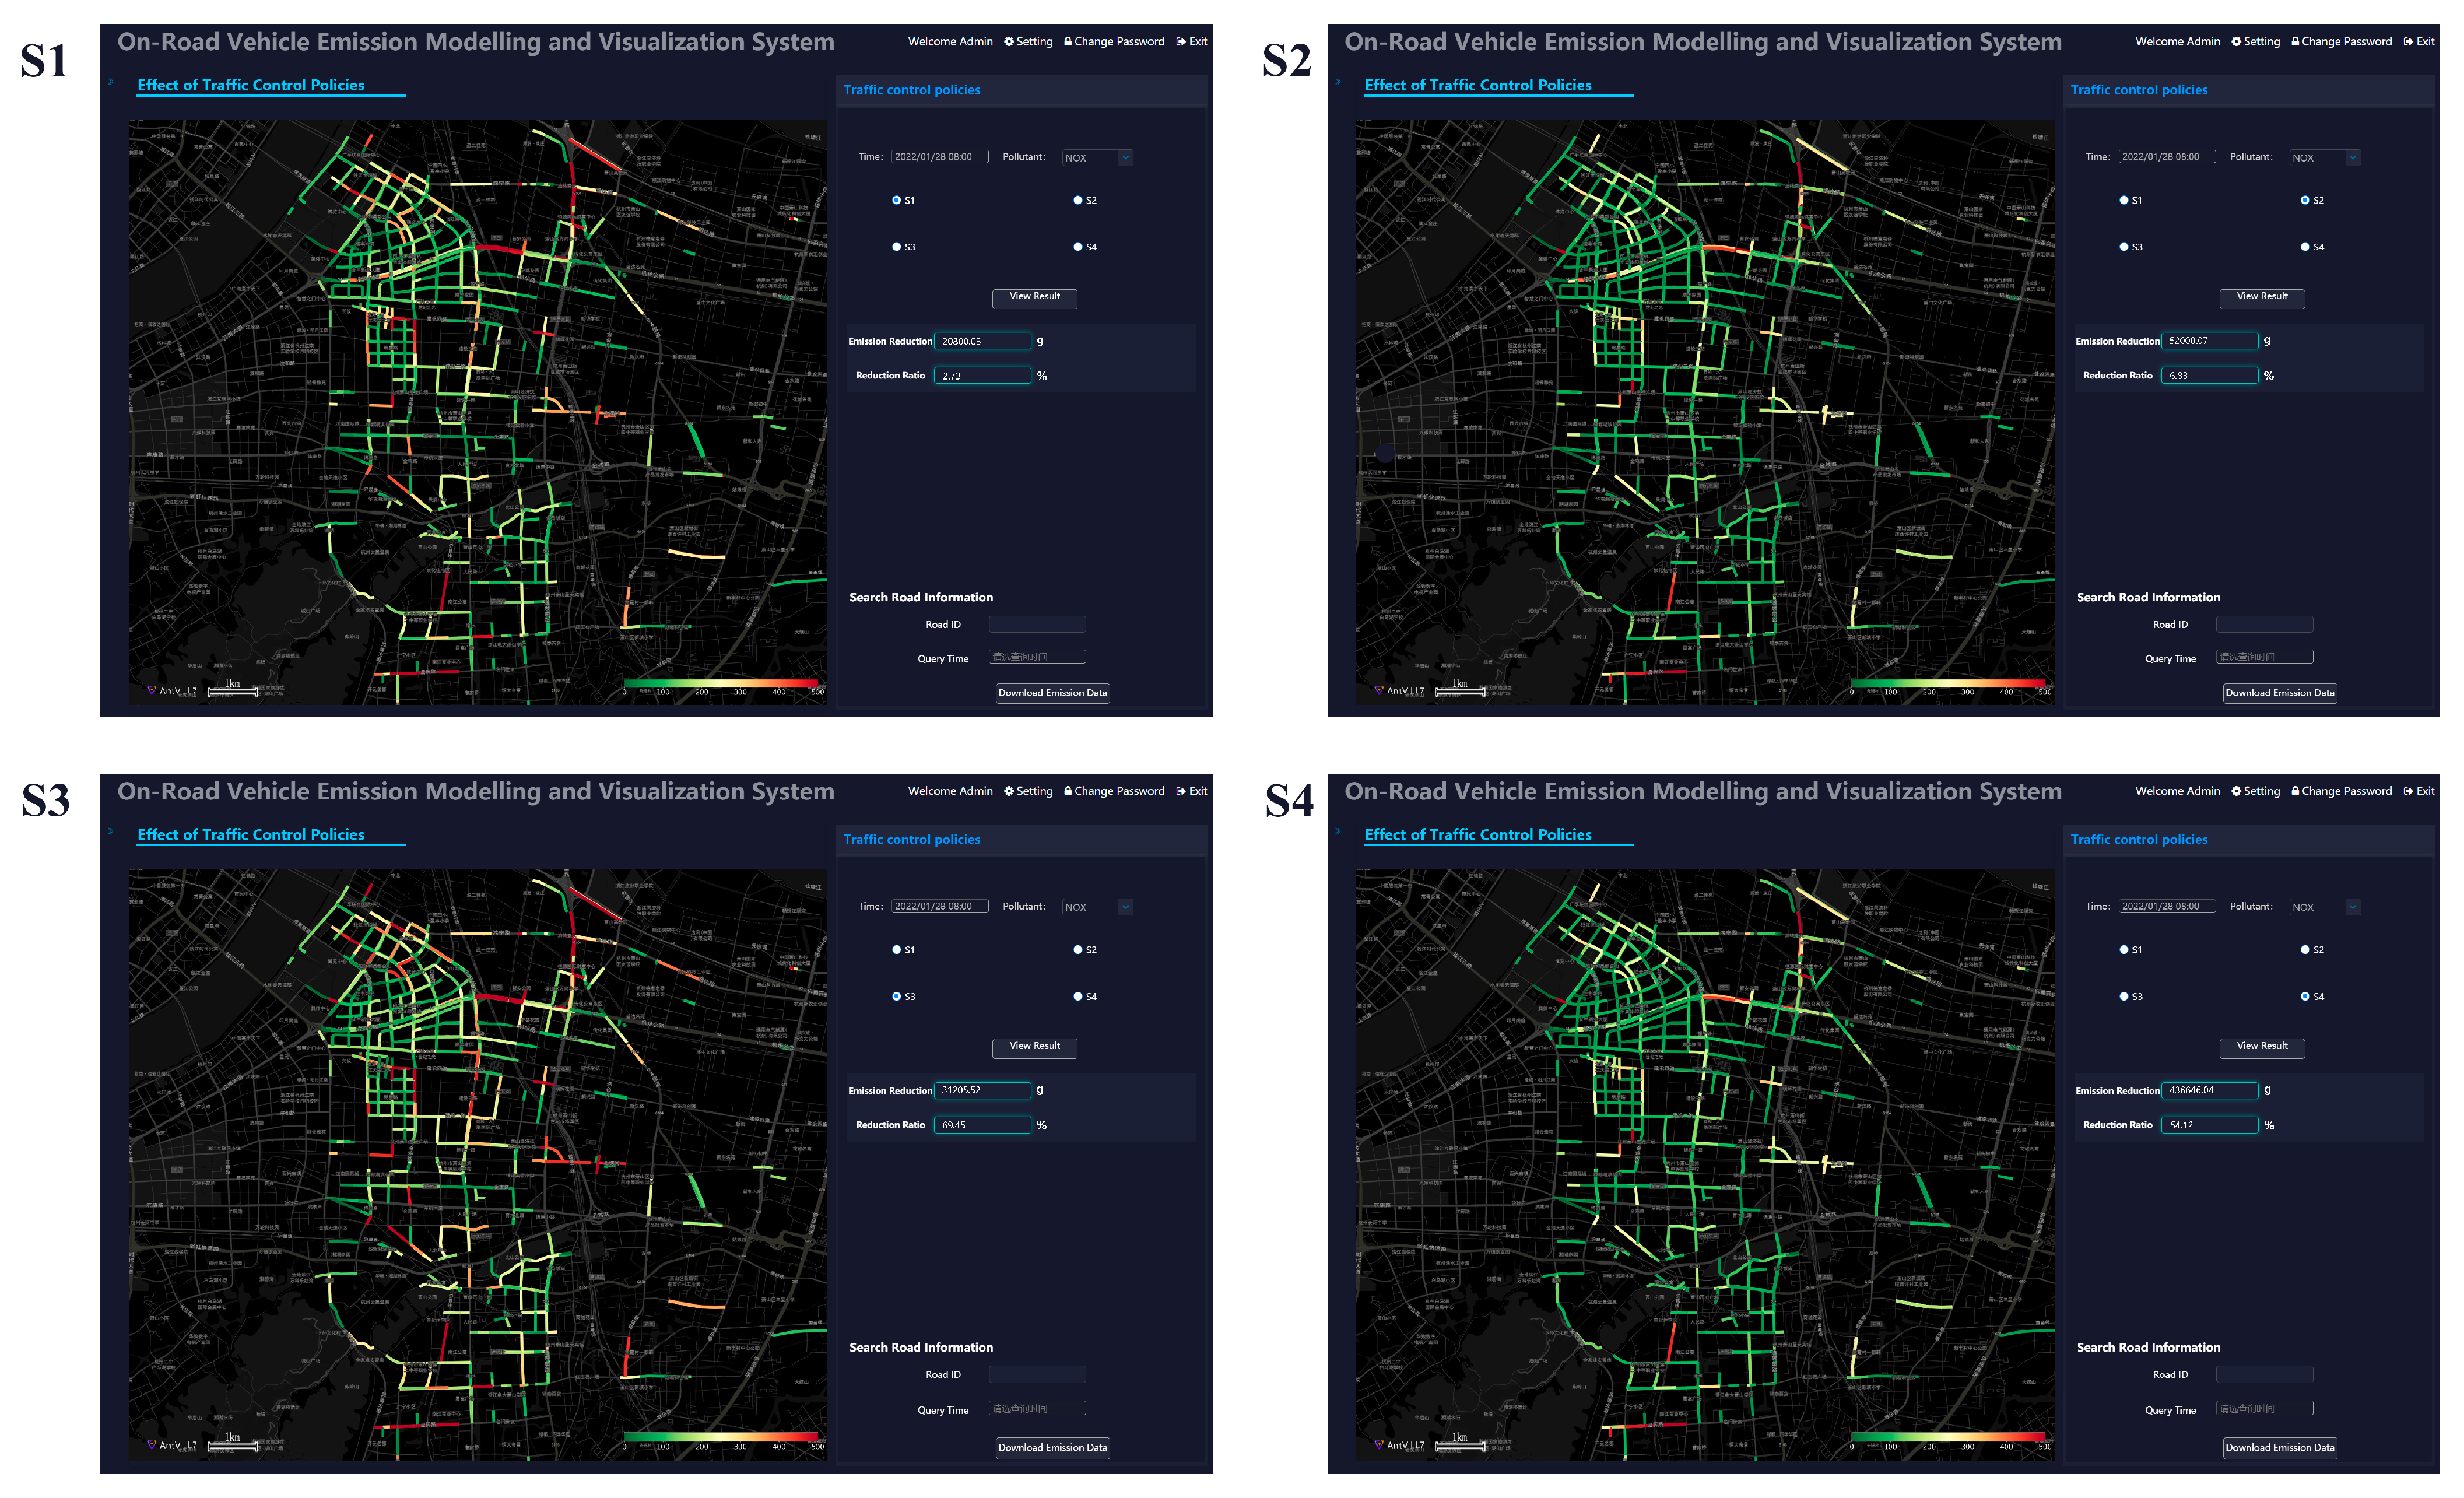Open Effect of Traffic Control Policies tab in S1

251,86
